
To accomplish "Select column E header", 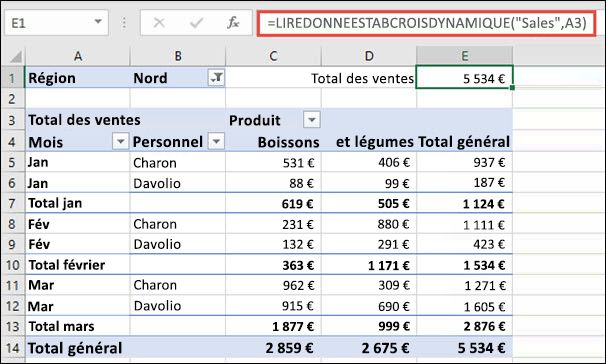I will (x=465, y=56).
